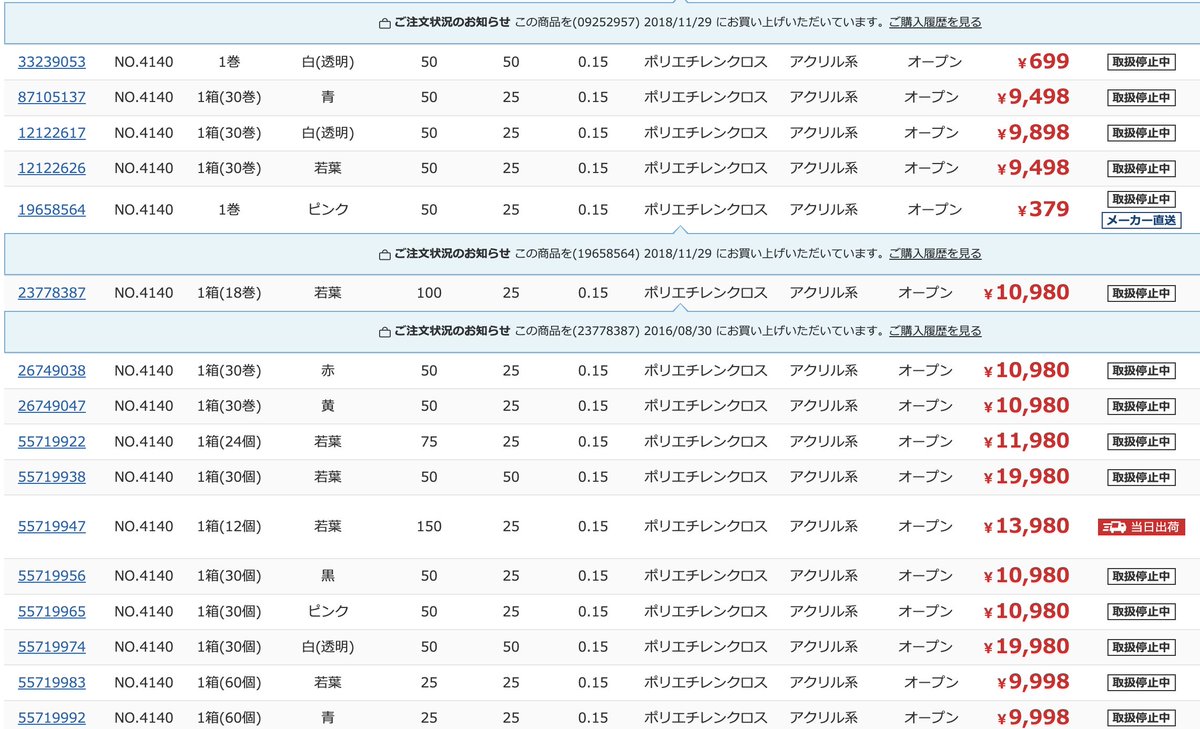
Task: Click the 55719974 product link
Action: [x=52, y=647]
